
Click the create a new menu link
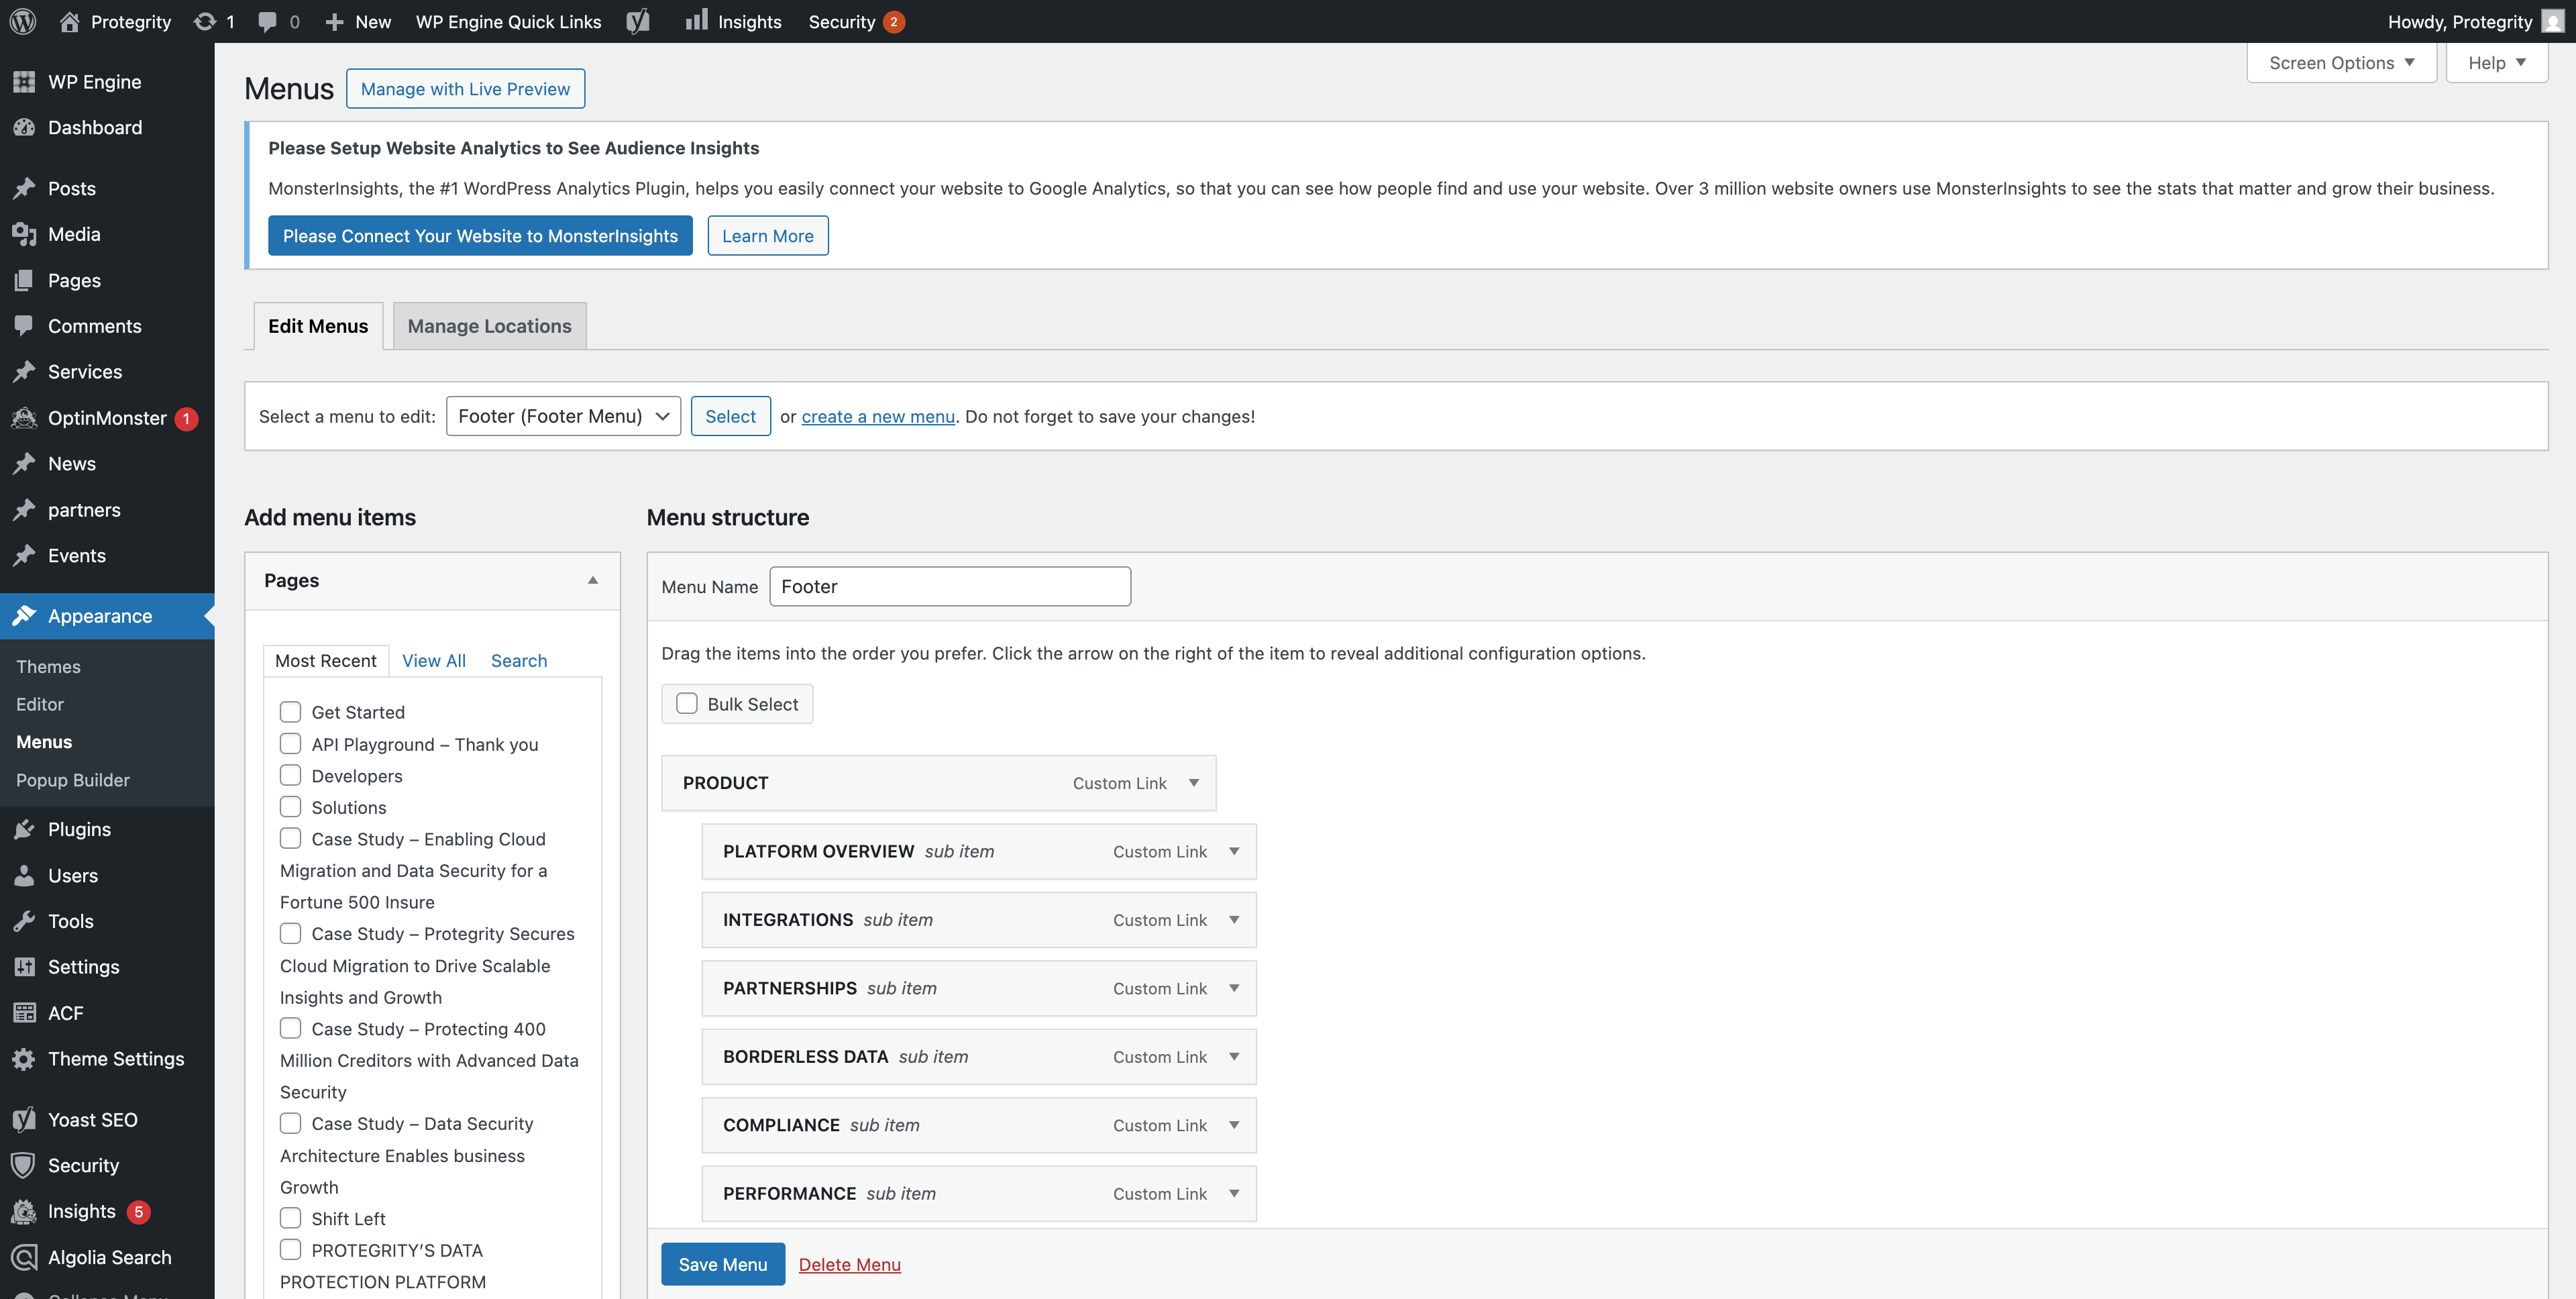878,416
